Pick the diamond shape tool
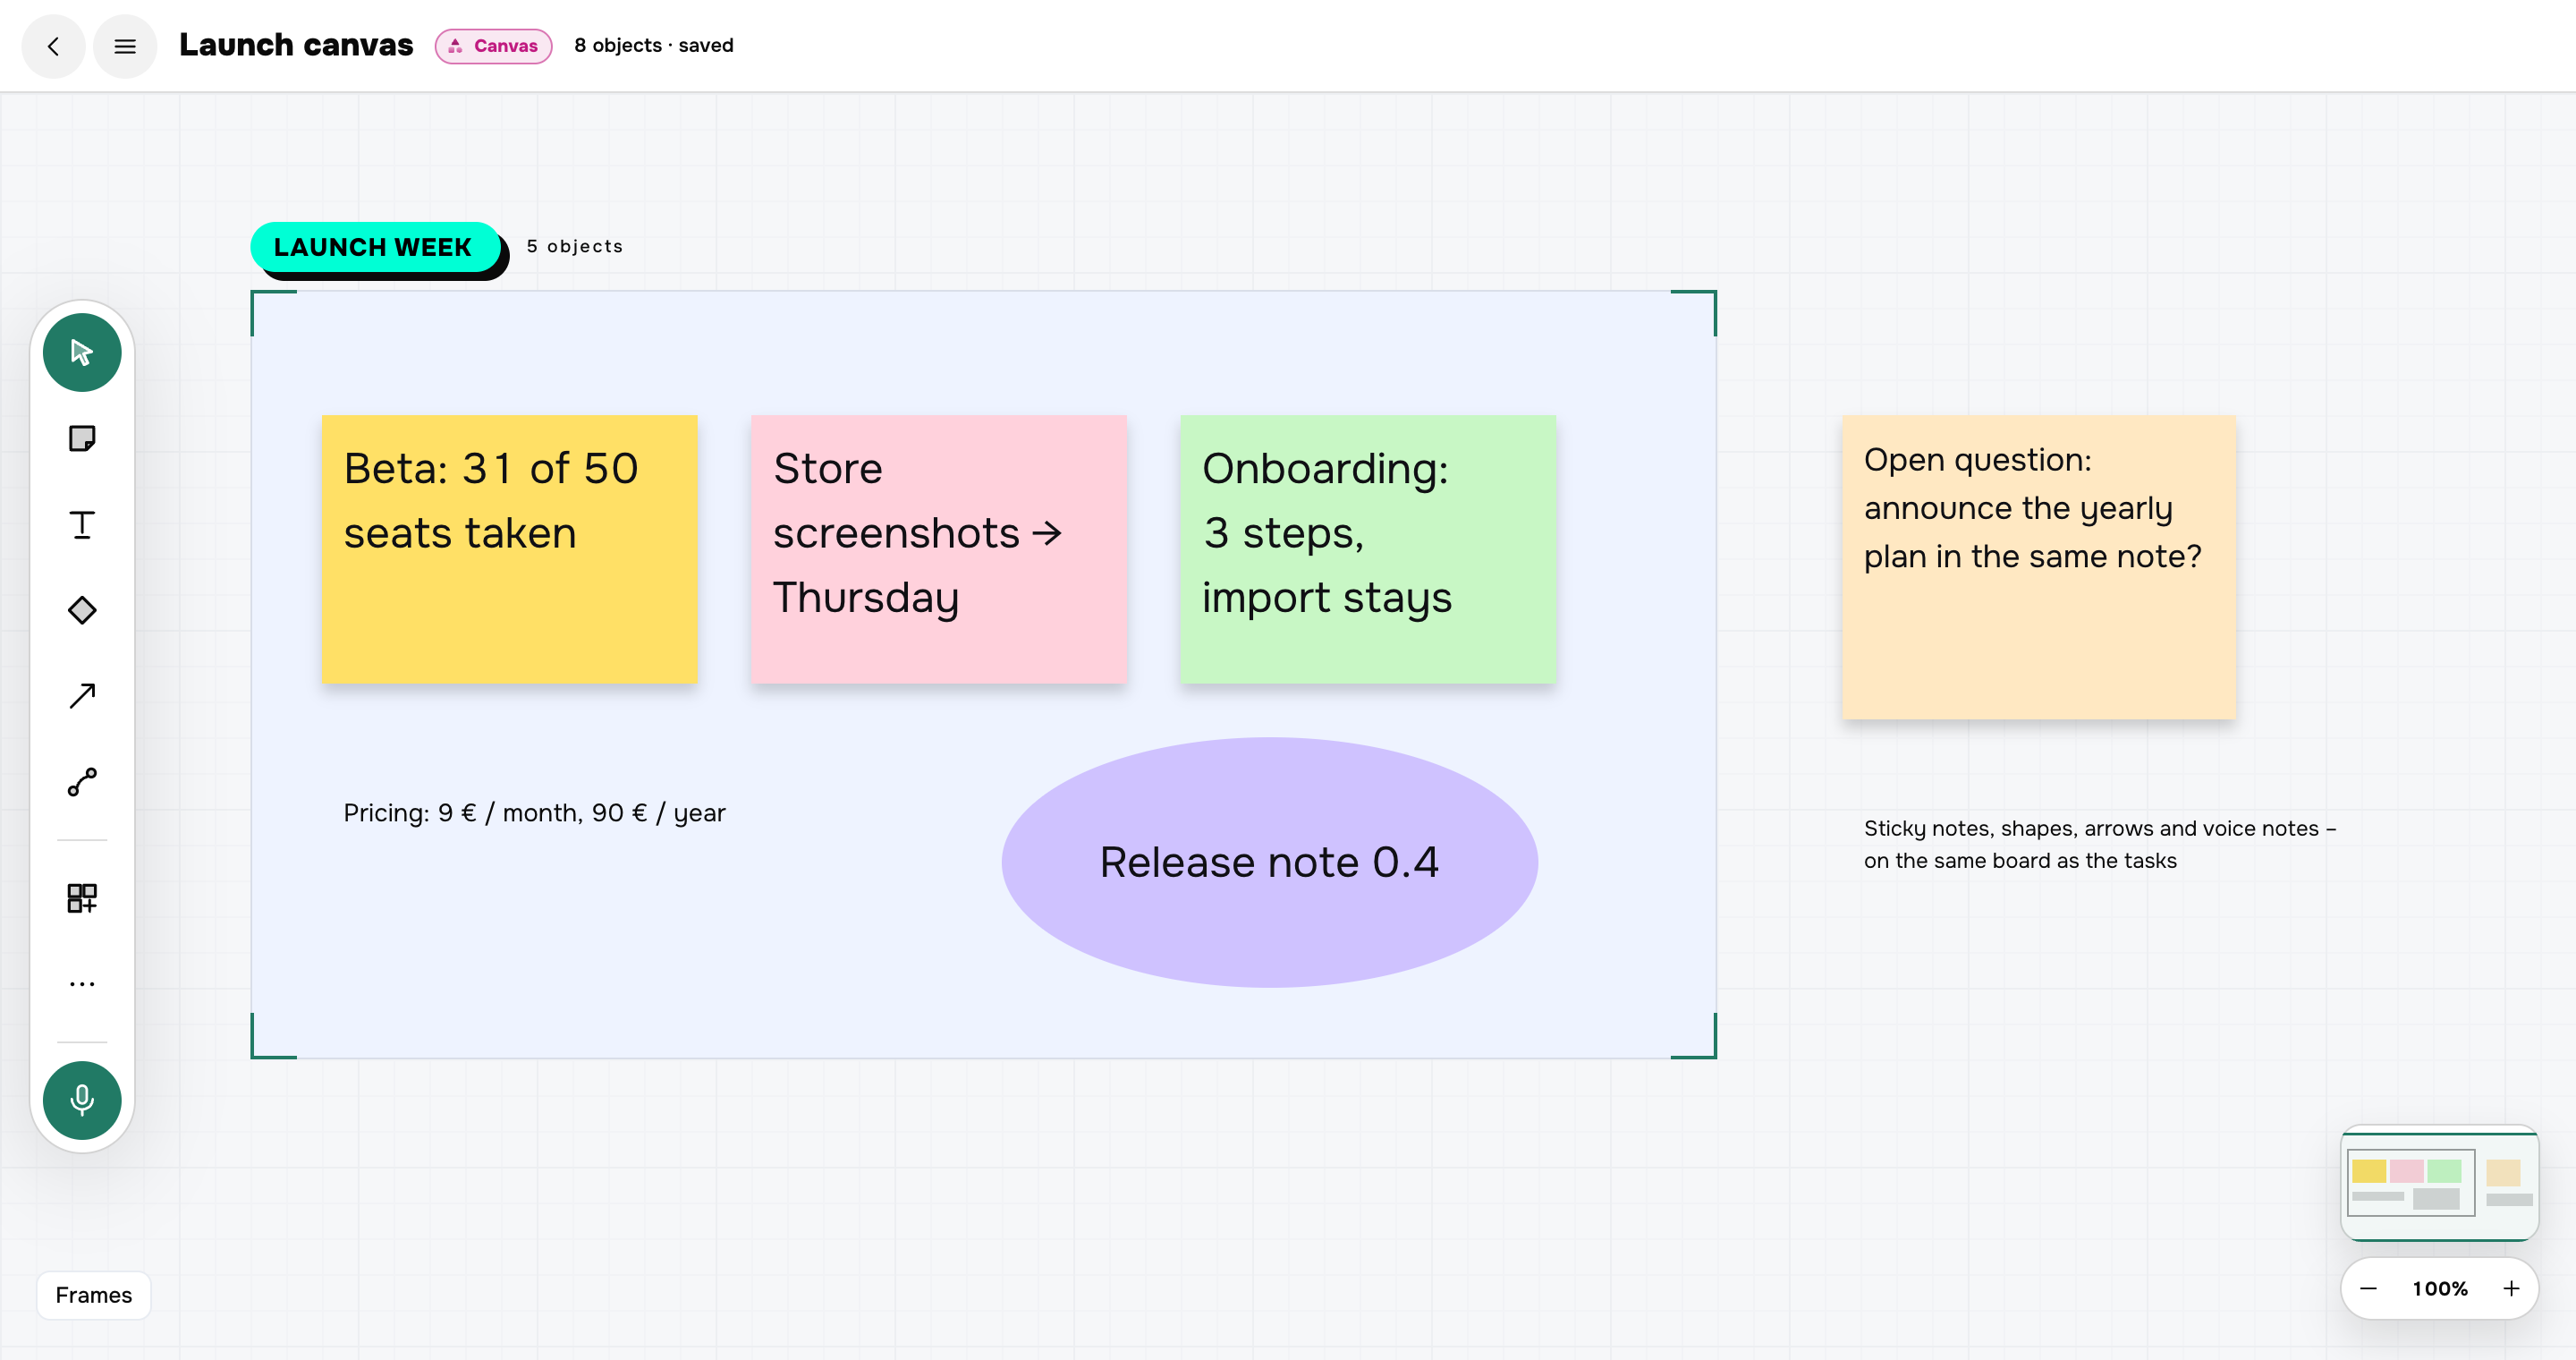2576x1360 pixels. click(x=82, y=610)
